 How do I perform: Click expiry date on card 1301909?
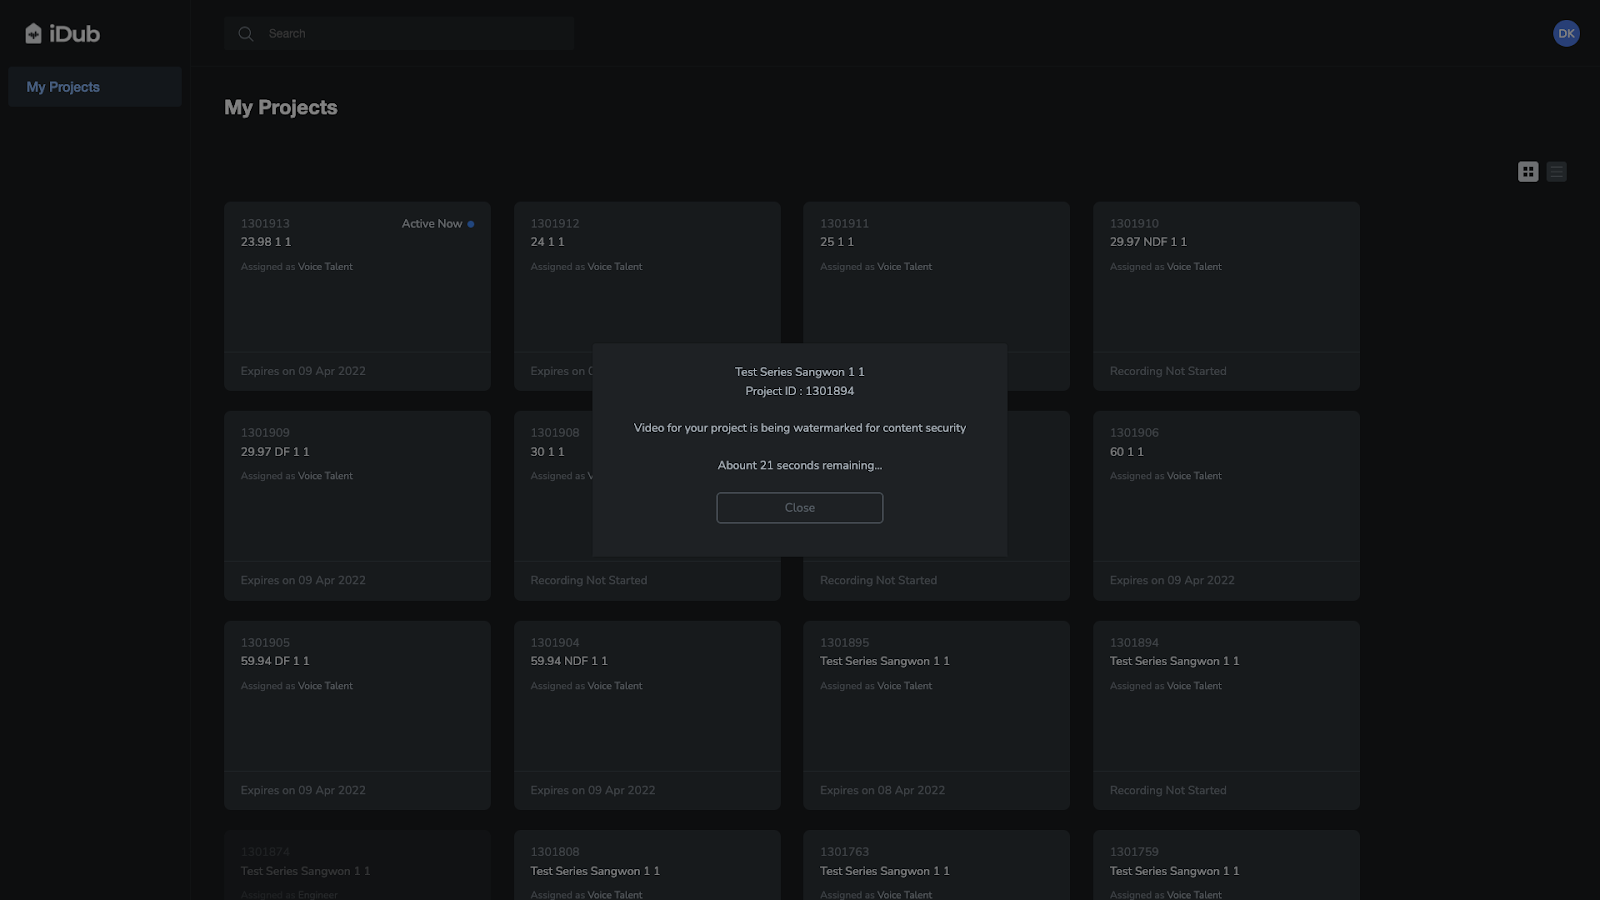pos(303,581)
